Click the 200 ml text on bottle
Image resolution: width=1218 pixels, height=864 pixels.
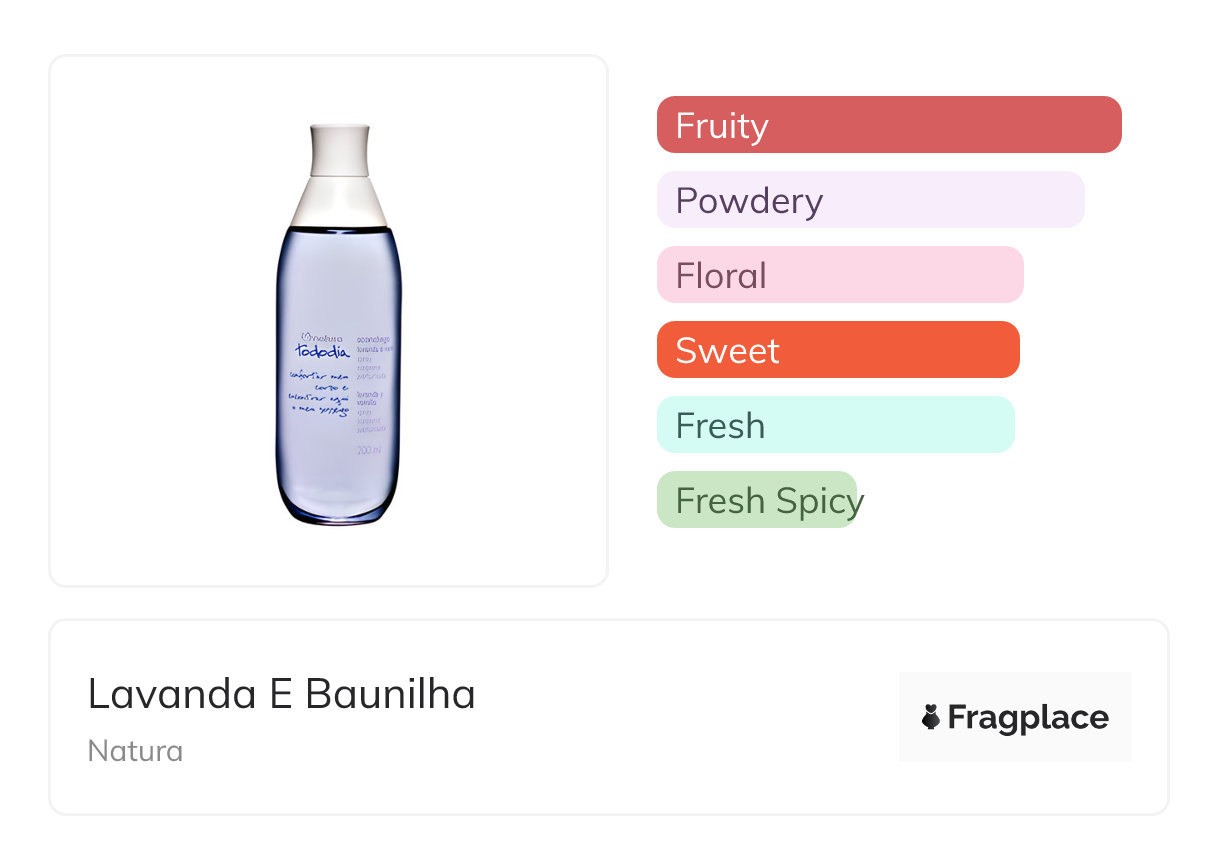(x=370, y=451)
